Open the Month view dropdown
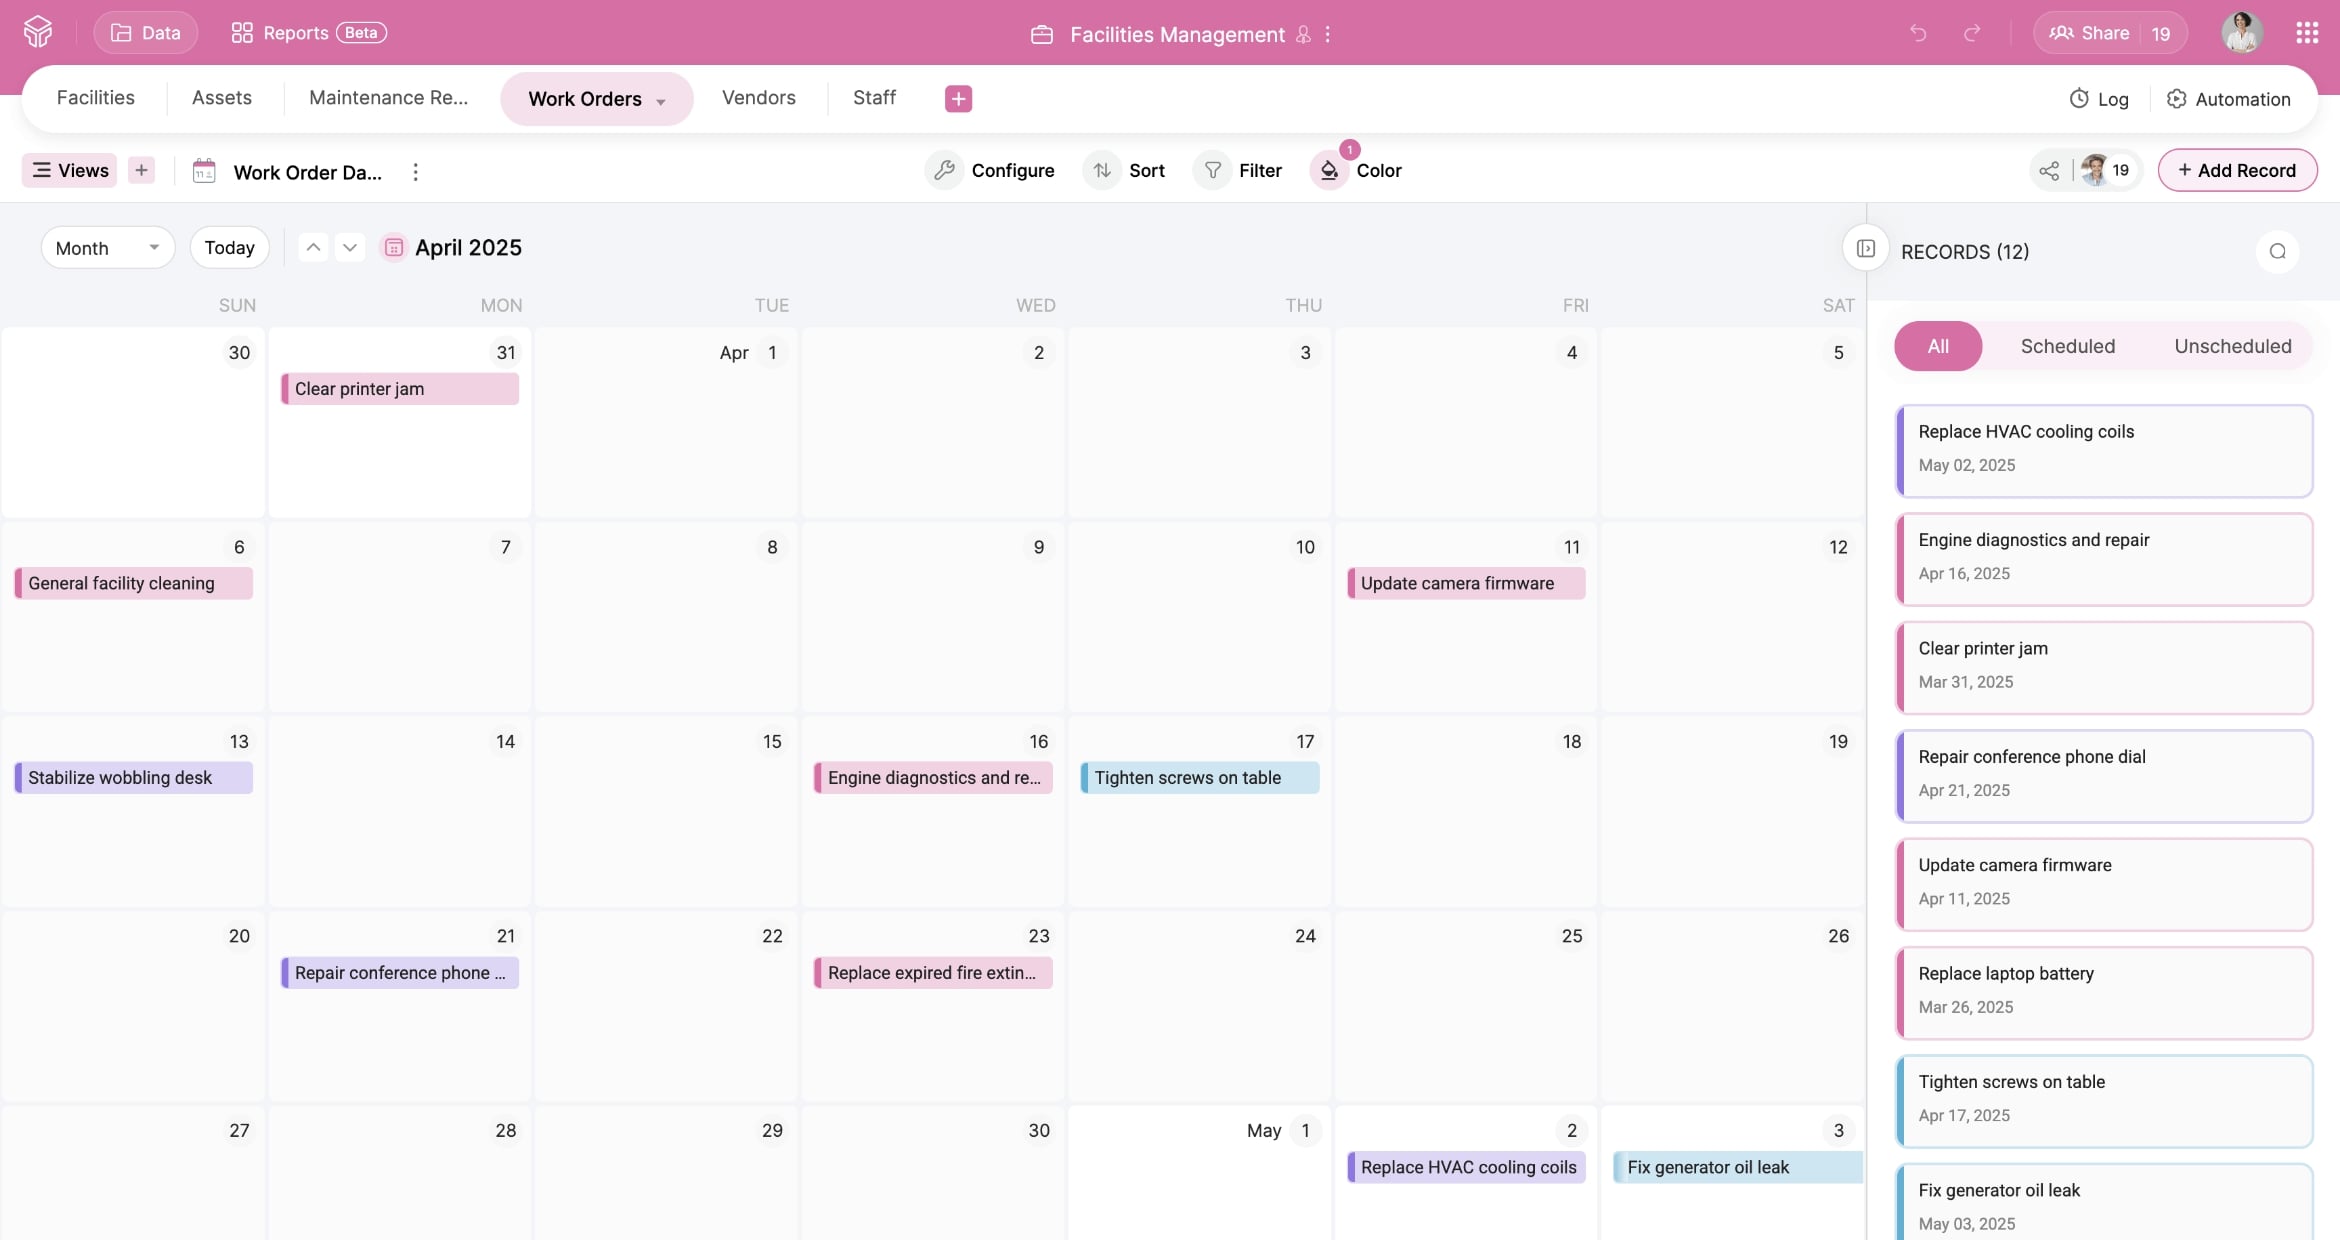 tap(107, 248)
